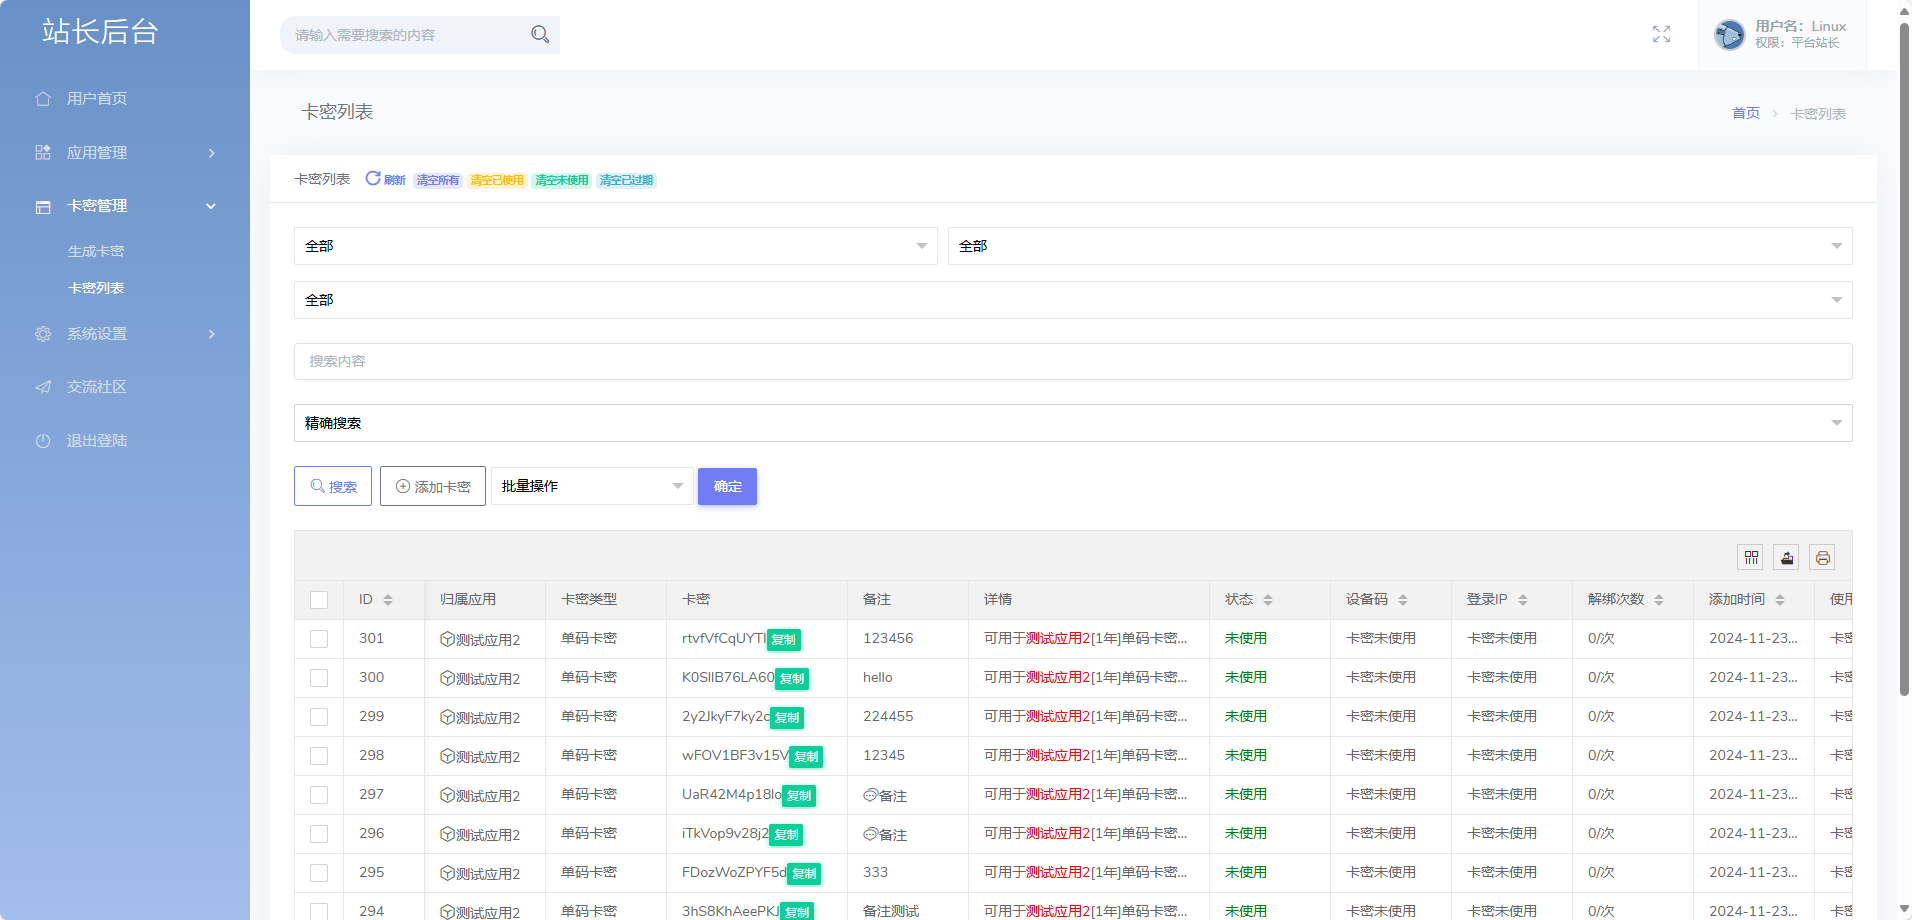
Task: Check the checkbox for row ID 301
Action: pos(319,639)
